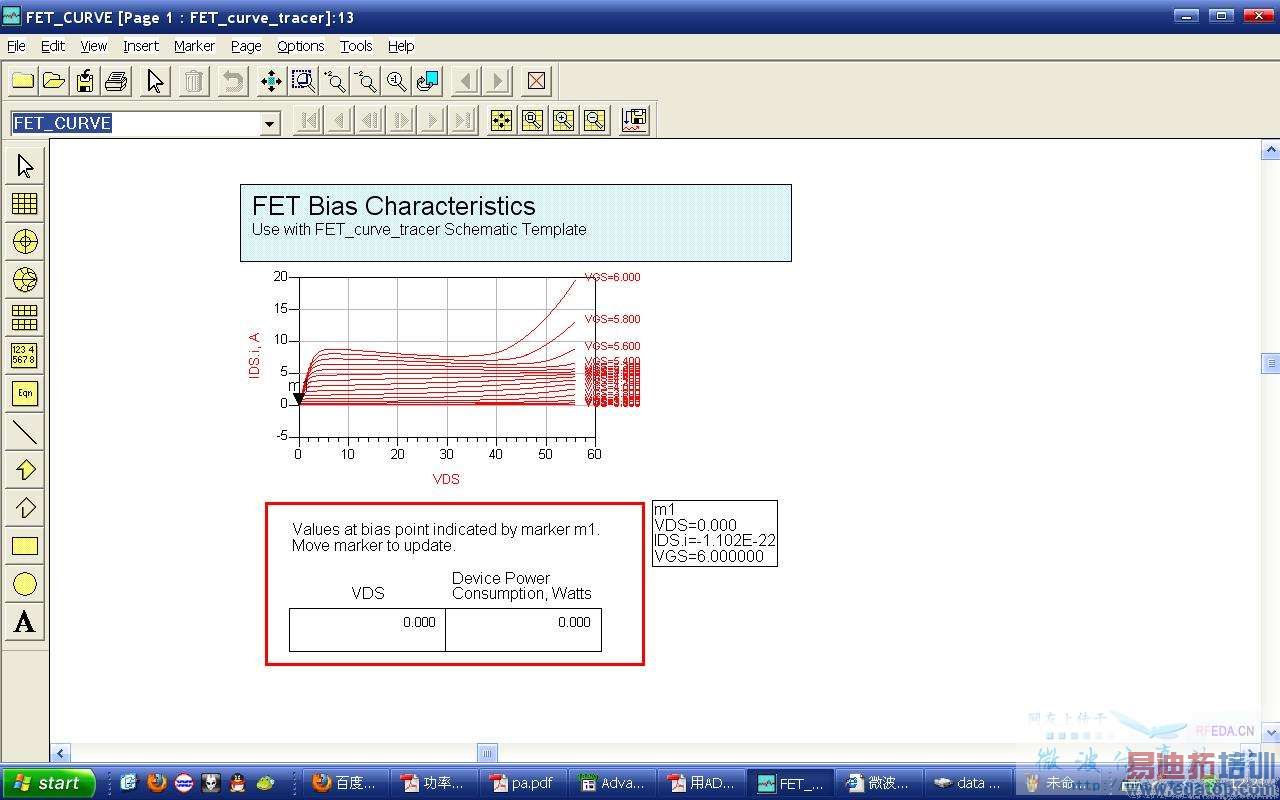
Task: Click the left arrow of the horizontal scrollbar
Action: pyautogui.click(x=60, y=753)
